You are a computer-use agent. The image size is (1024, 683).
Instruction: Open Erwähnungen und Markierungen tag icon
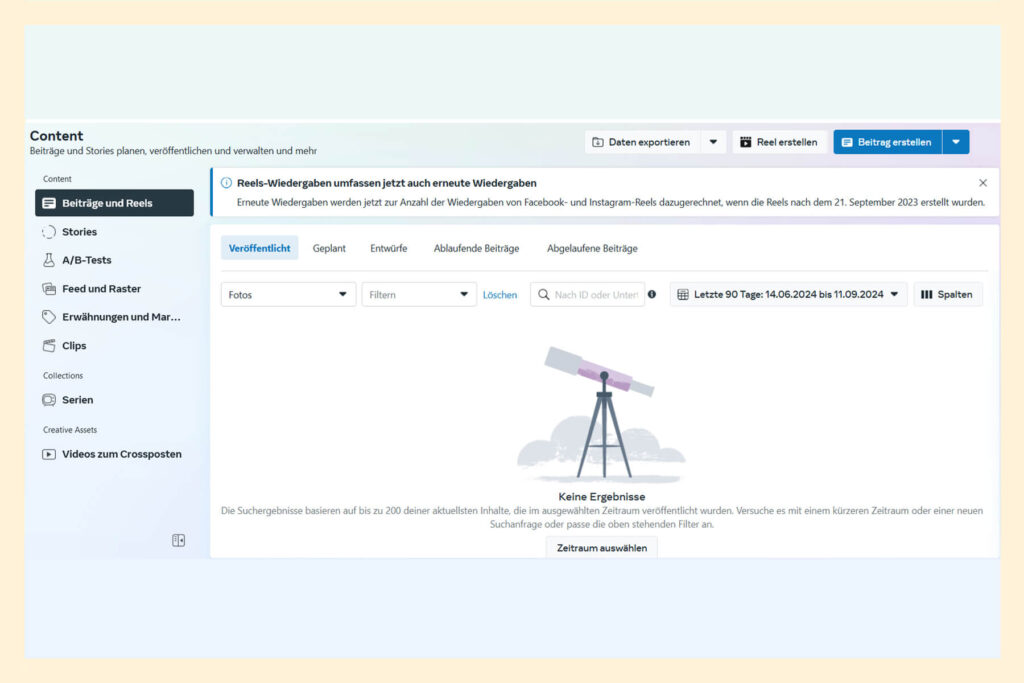(49, 317)
